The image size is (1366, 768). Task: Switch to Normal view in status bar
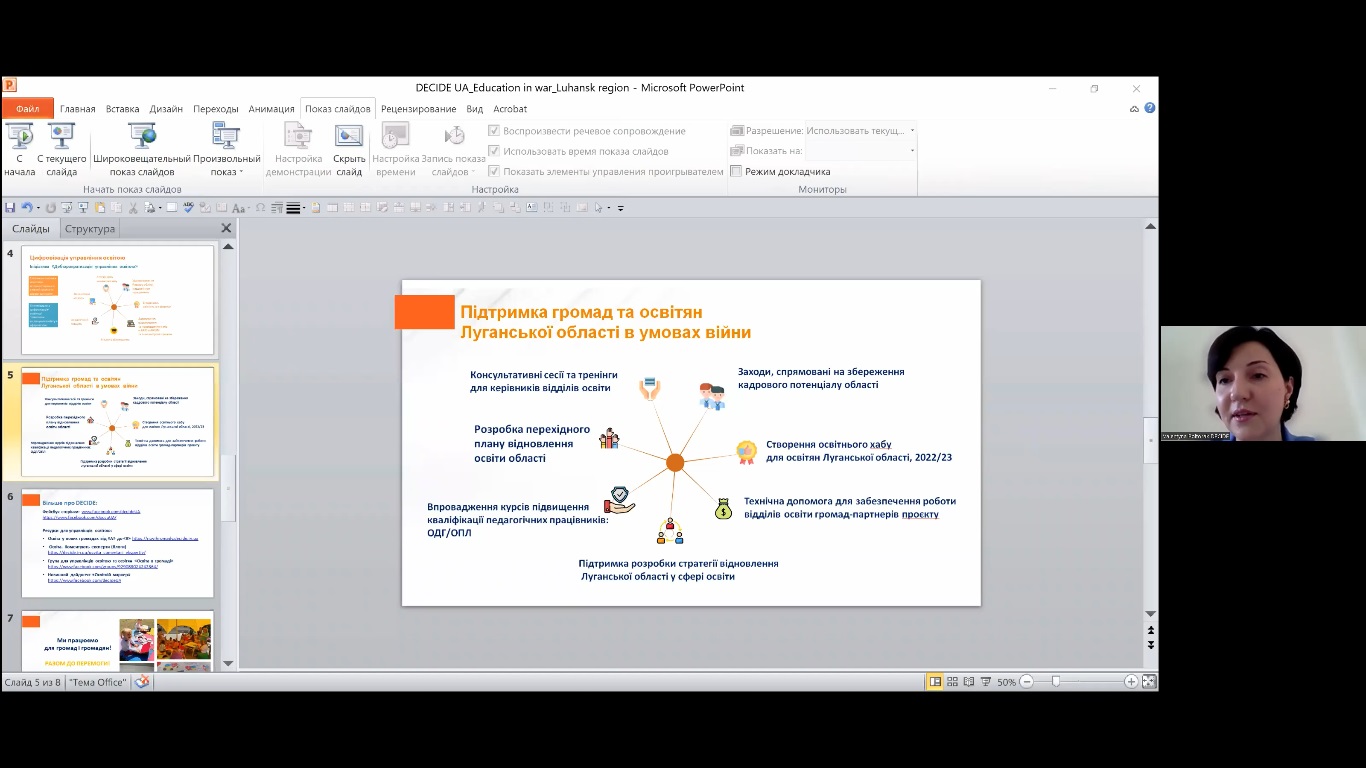click(935, 682)
